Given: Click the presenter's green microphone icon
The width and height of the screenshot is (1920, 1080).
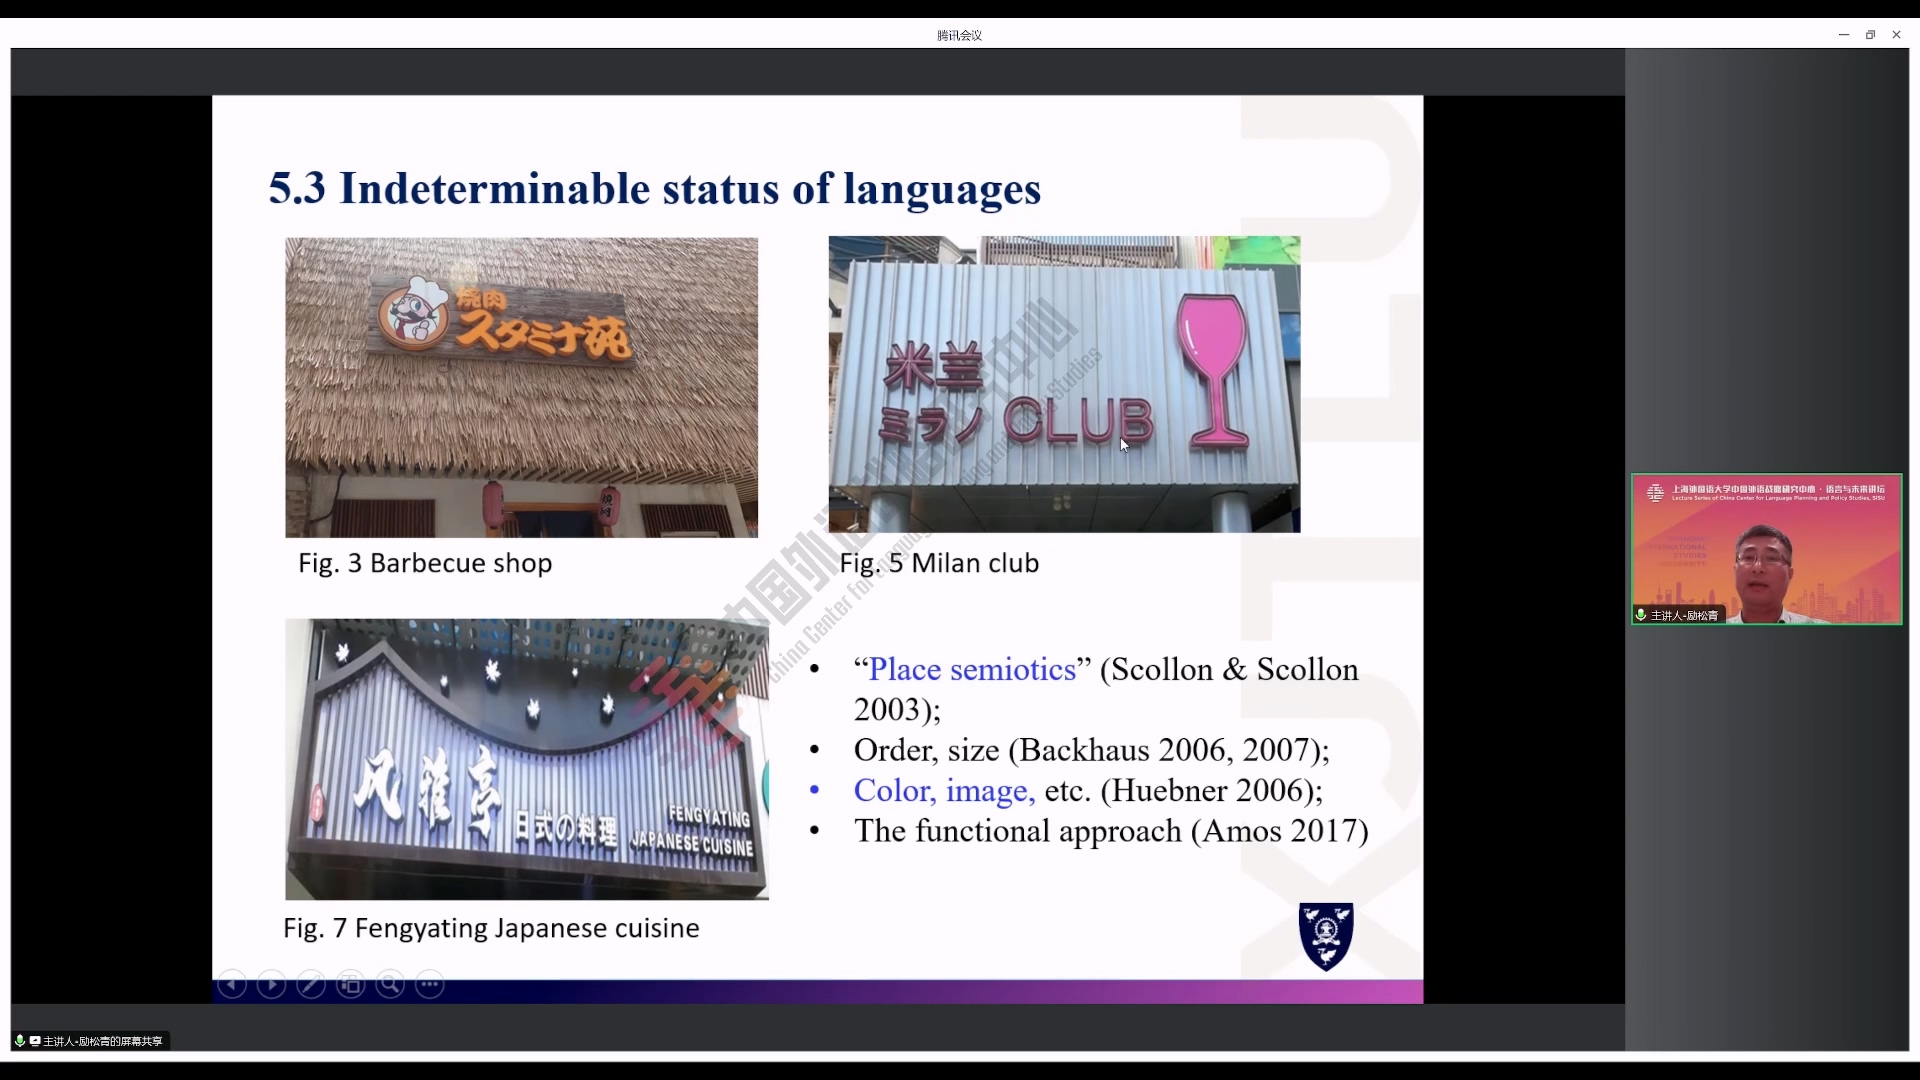Looking at the screenshot, I should click(x=1641, y=615).
